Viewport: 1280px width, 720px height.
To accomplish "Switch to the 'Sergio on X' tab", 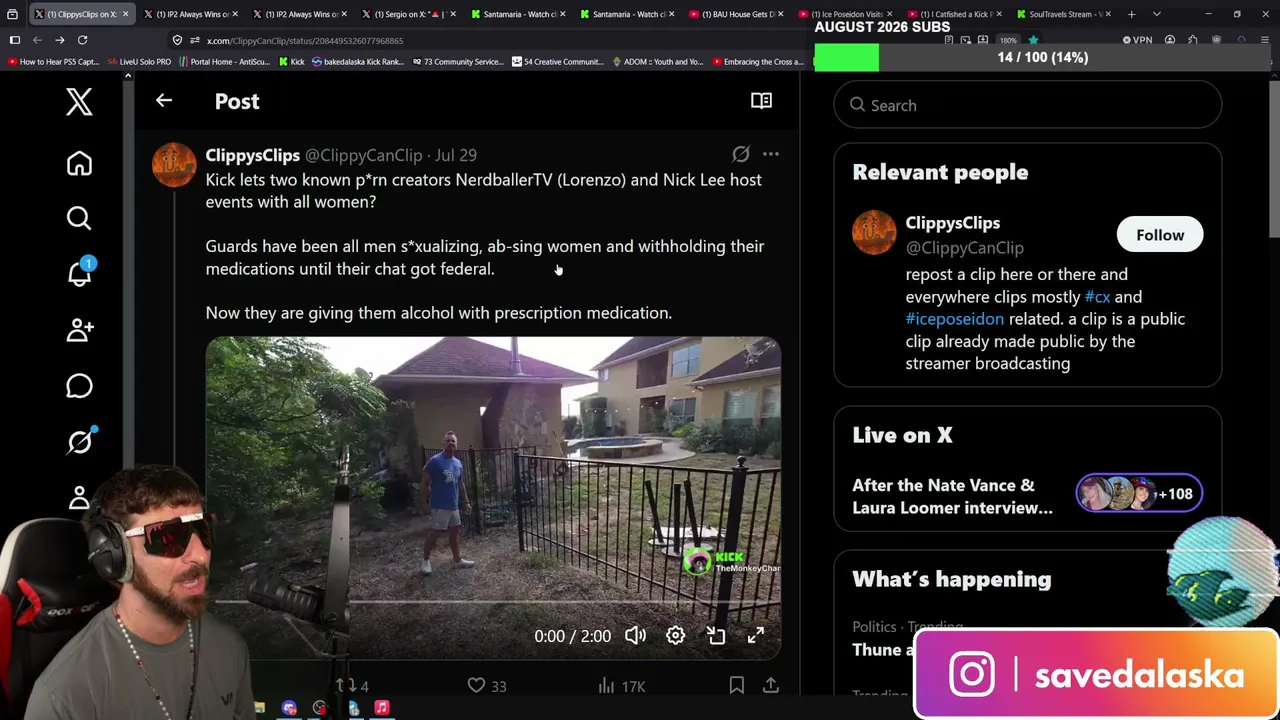I will click(x=408, y=14).
